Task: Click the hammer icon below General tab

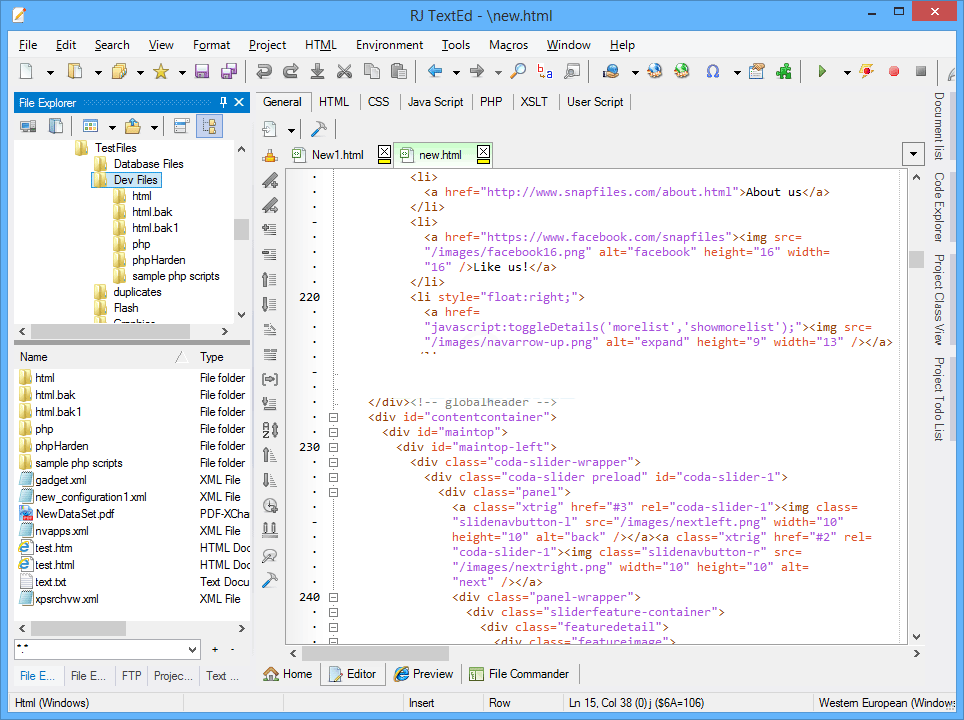Action: pos(319,129)
